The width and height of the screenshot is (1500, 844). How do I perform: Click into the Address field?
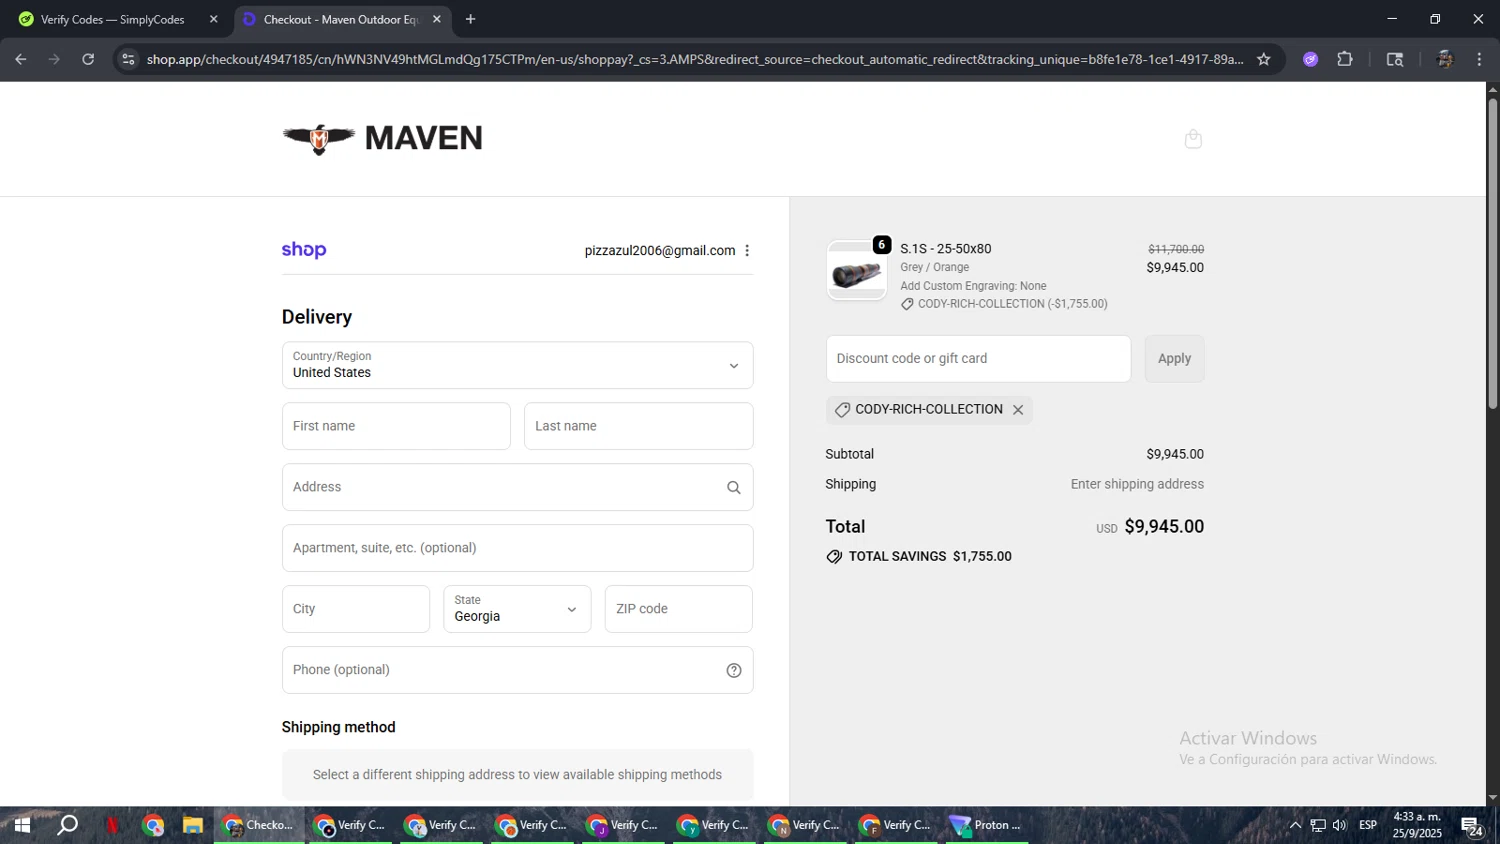(x=517, y=487)
